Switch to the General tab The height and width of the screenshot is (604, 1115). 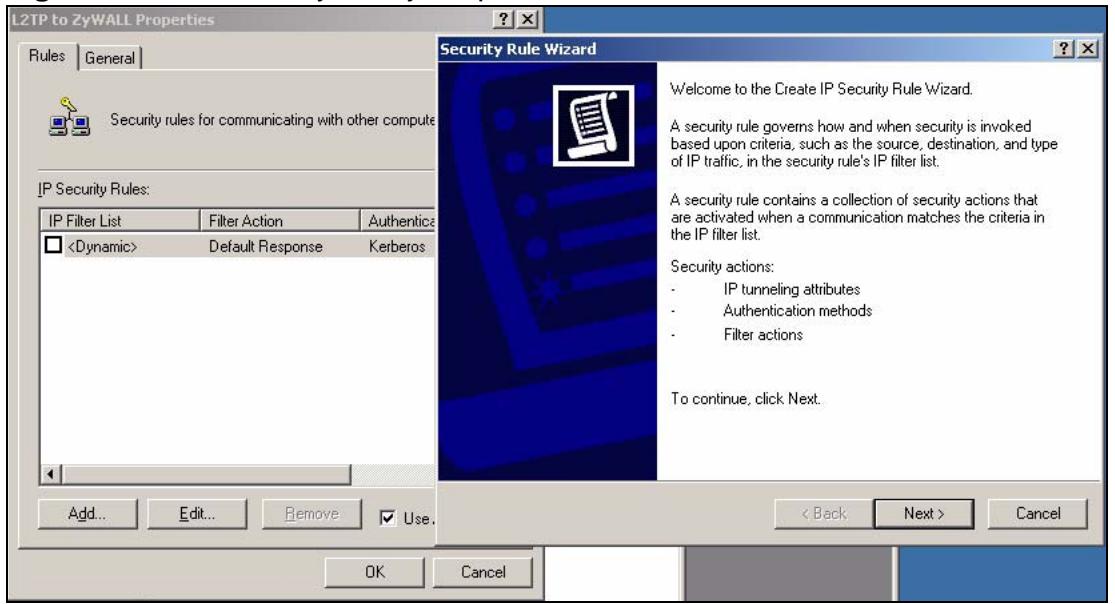click(x=110, y=58)
